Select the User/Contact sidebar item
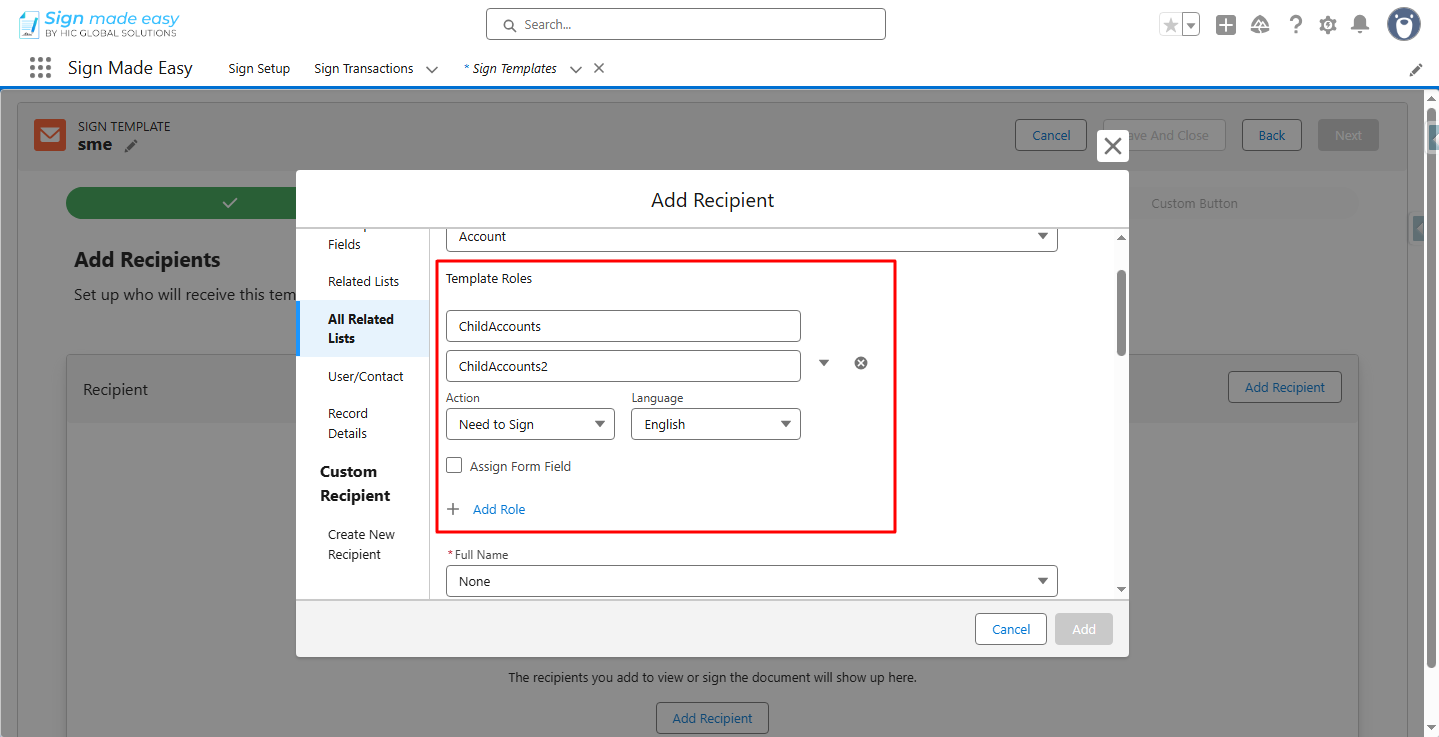Screen dimensions: 1439x737 tap(365, 376)
